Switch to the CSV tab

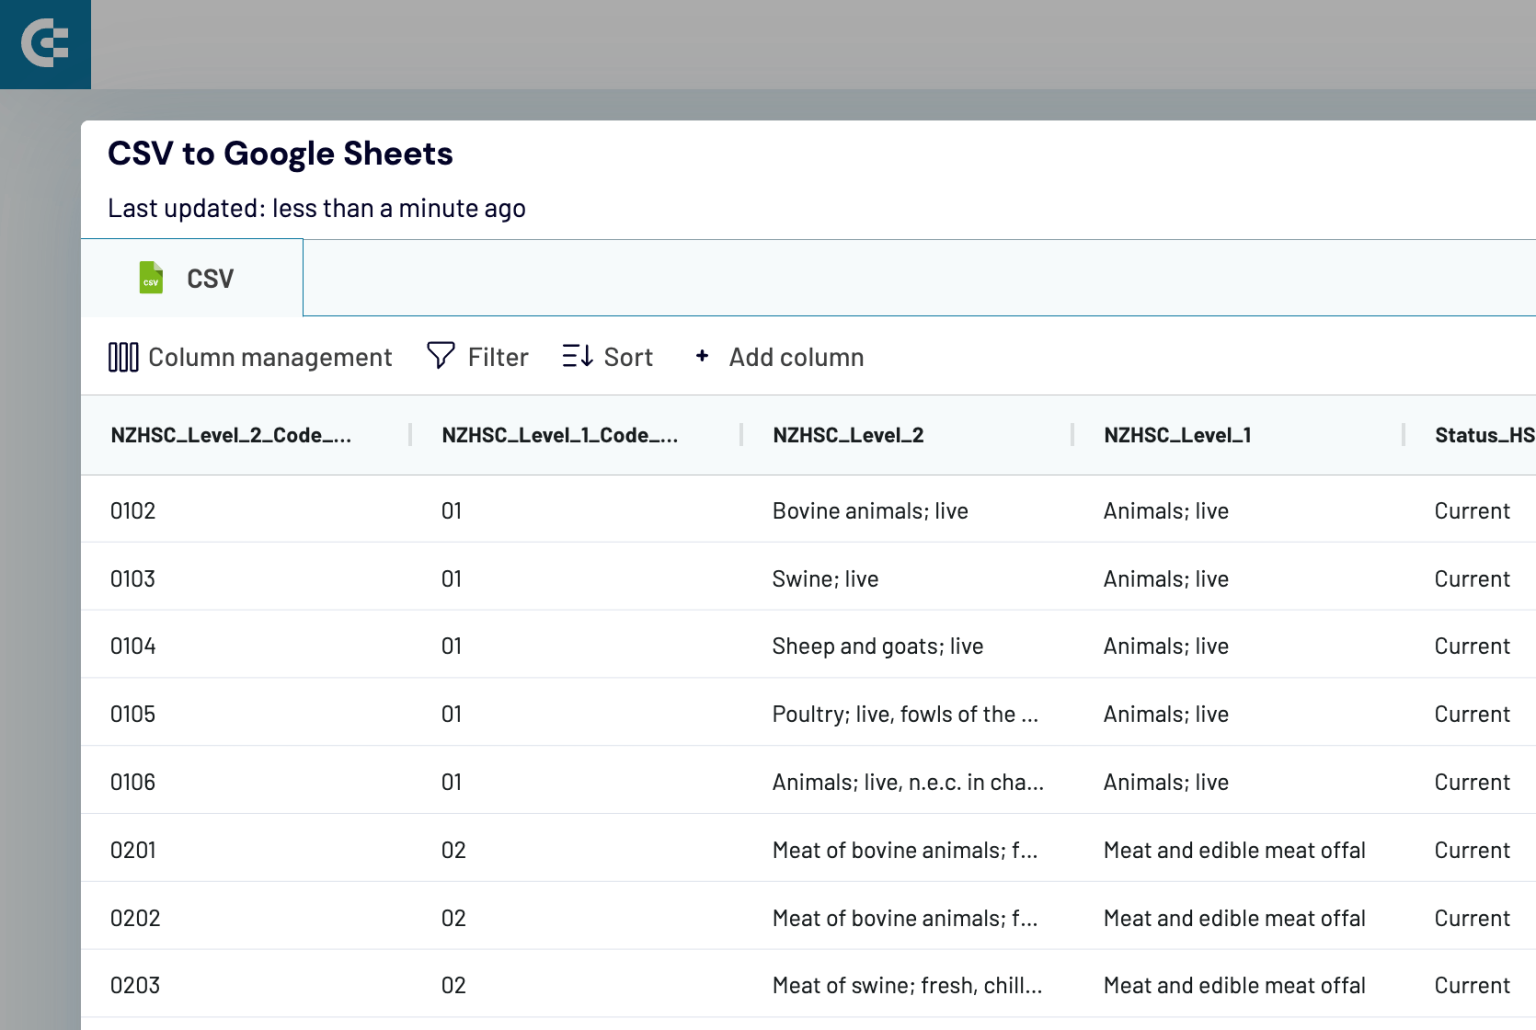192,277
